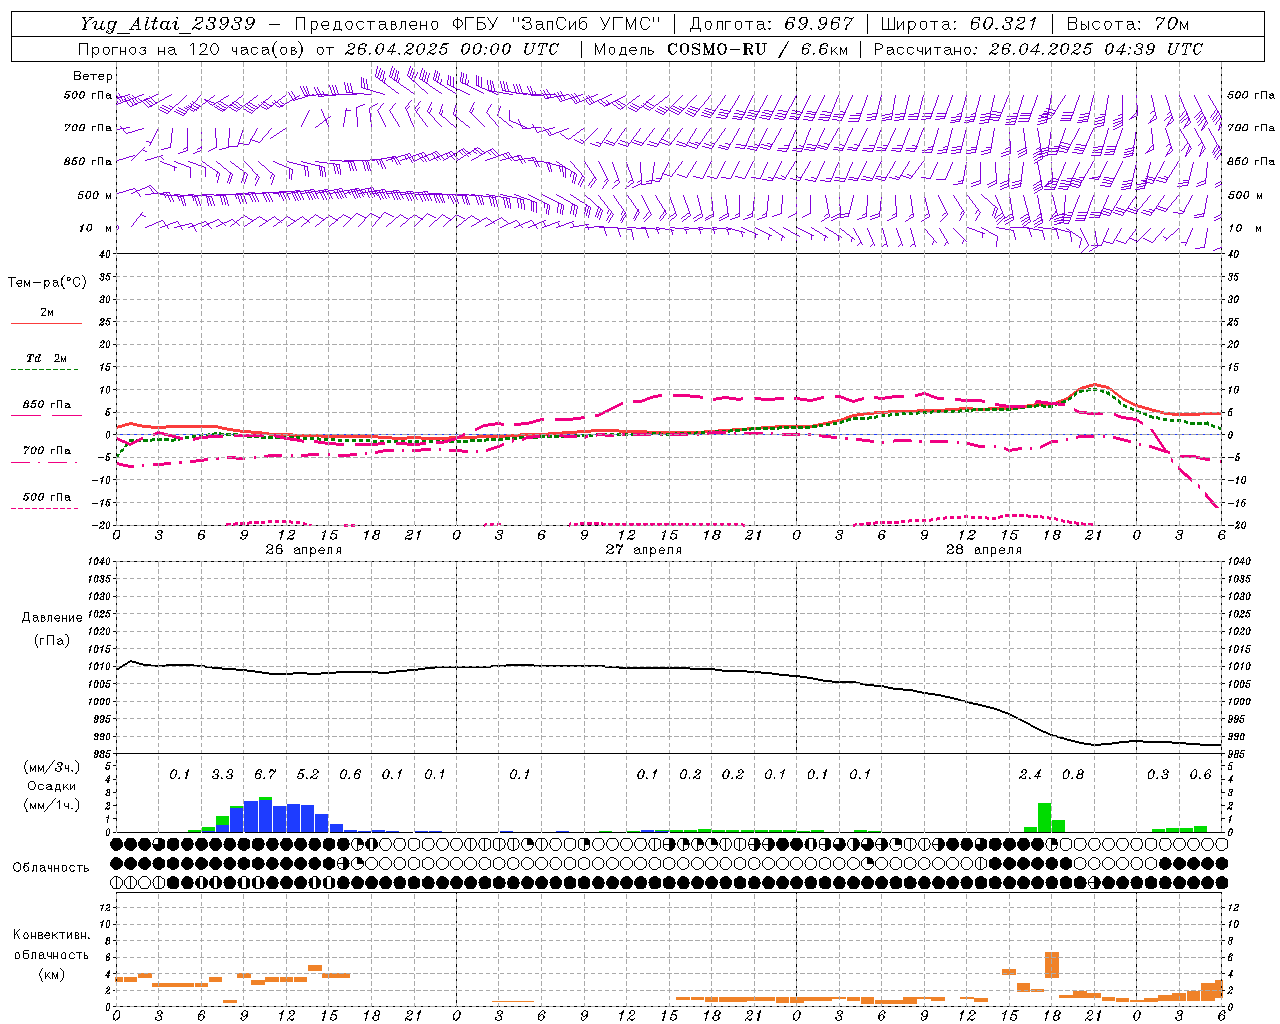
Task: Click the 28 апреля date label
Action: tap(983, 550)
